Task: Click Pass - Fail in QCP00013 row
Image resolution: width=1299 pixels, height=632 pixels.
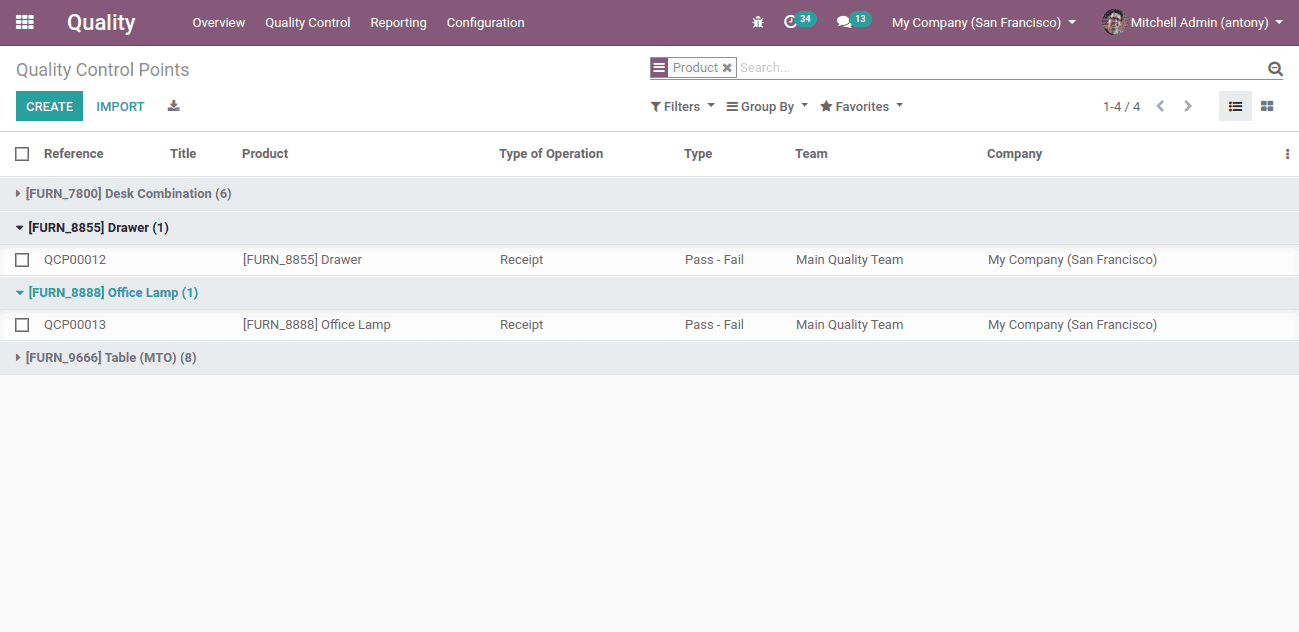Action: tap(714, 325)
